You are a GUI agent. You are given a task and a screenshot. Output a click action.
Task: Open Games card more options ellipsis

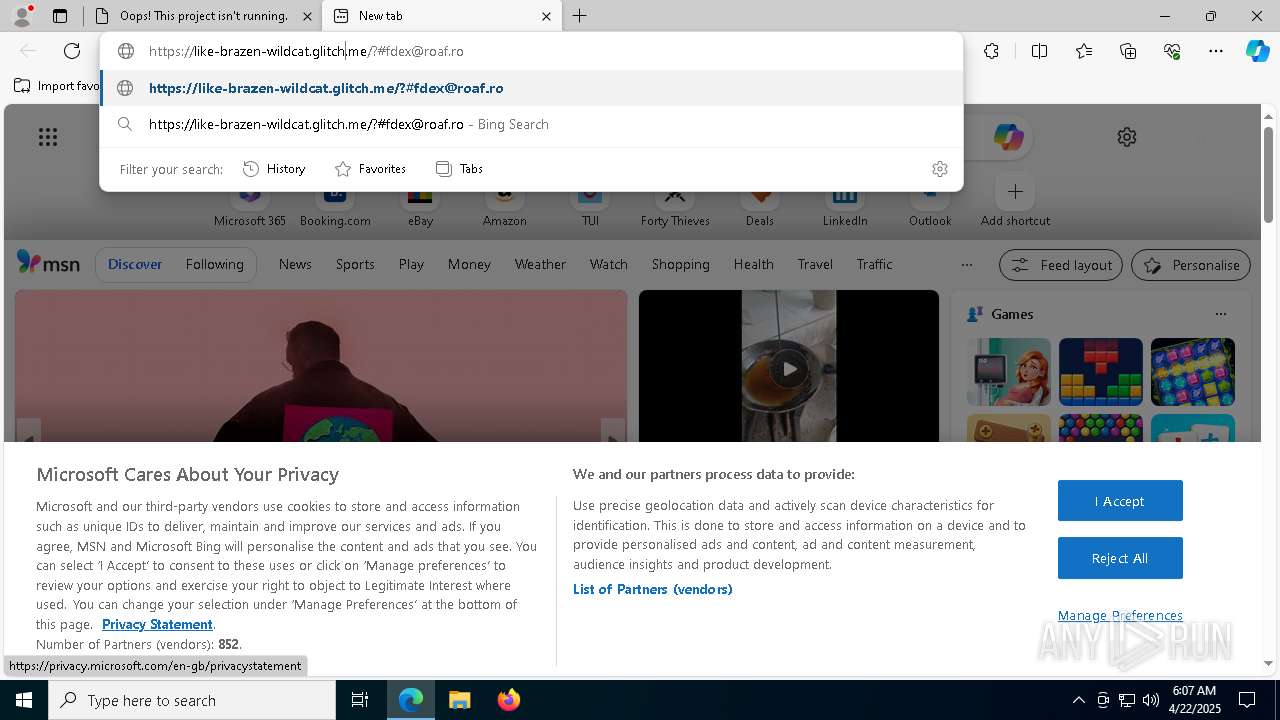pos(1220,314)
